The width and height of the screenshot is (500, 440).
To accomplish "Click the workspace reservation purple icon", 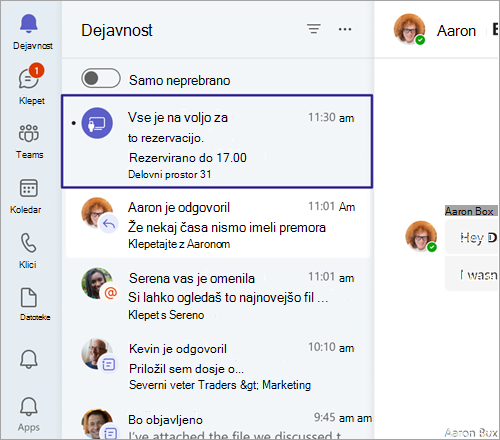I will [97, 123].
